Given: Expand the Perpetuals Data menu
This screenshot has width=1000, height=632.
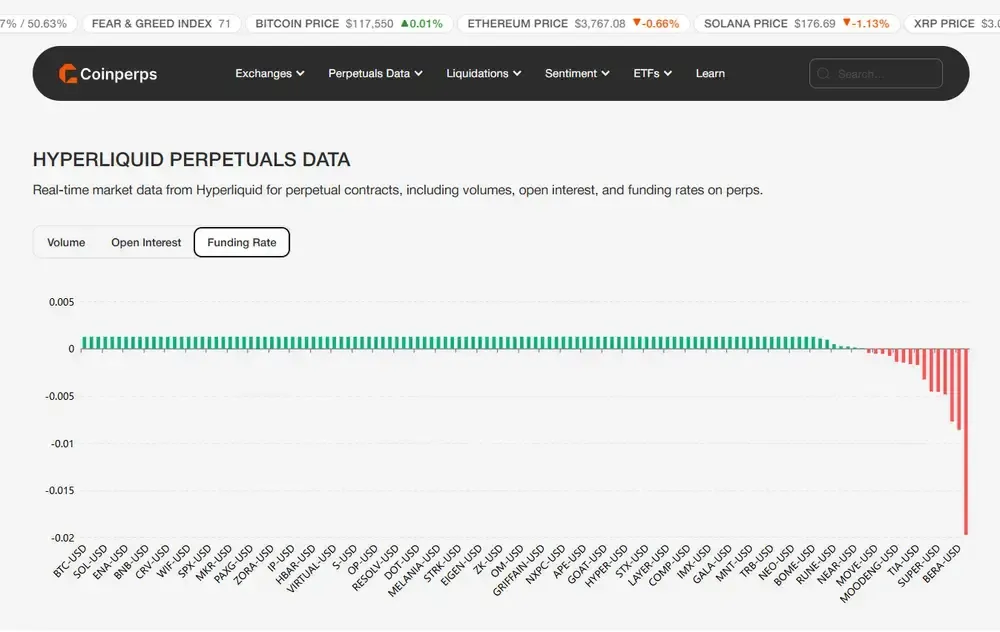Looking at the screenshot, I should (x=376, y=73).
